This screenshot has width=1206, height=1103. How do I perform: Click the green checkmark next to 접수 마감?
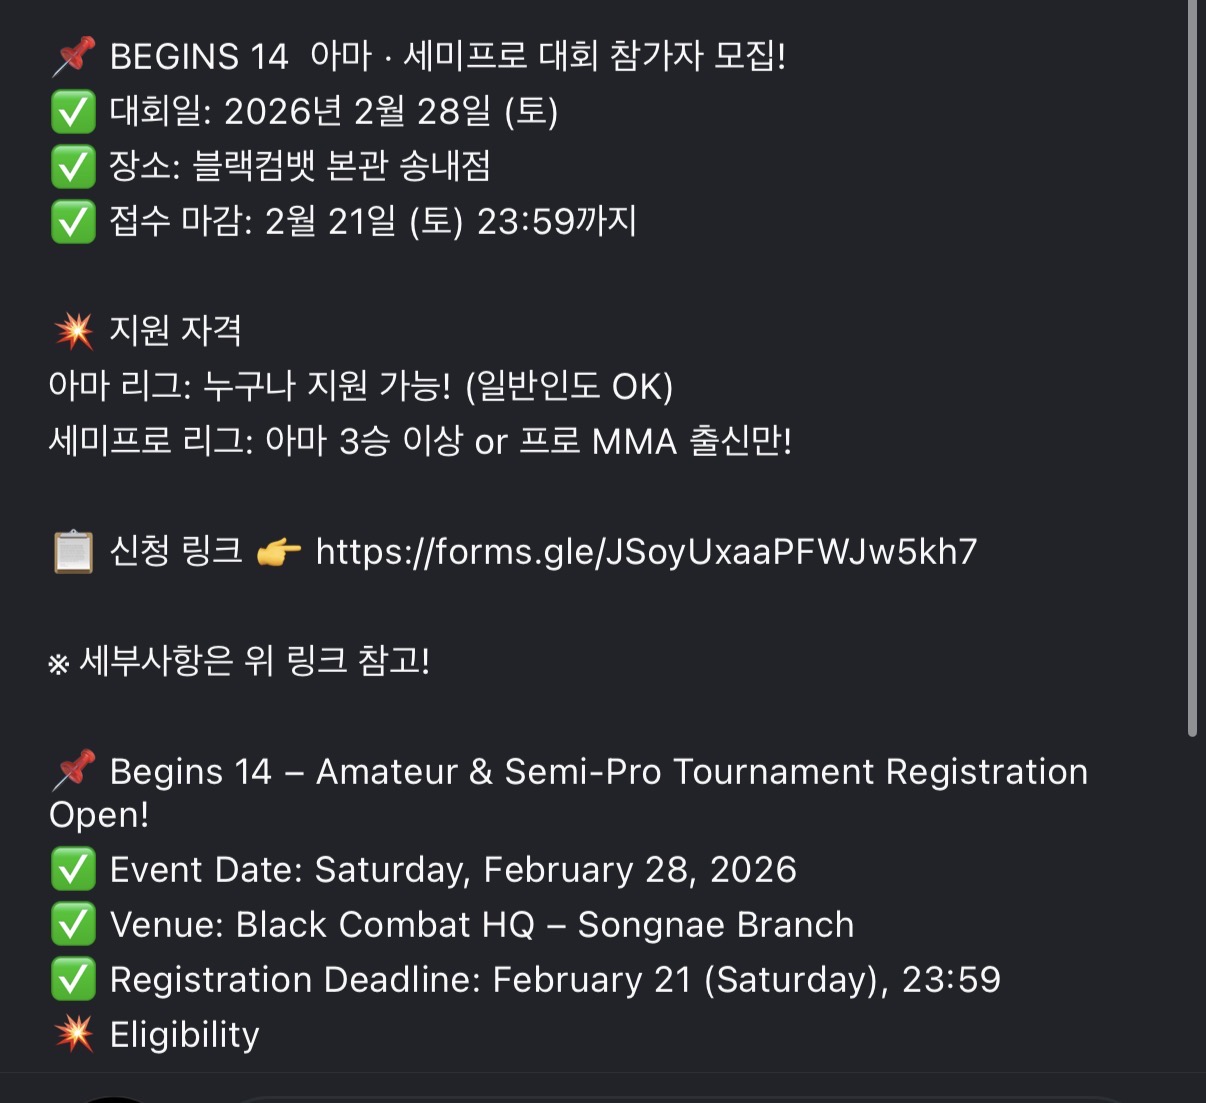pos(73,222)
